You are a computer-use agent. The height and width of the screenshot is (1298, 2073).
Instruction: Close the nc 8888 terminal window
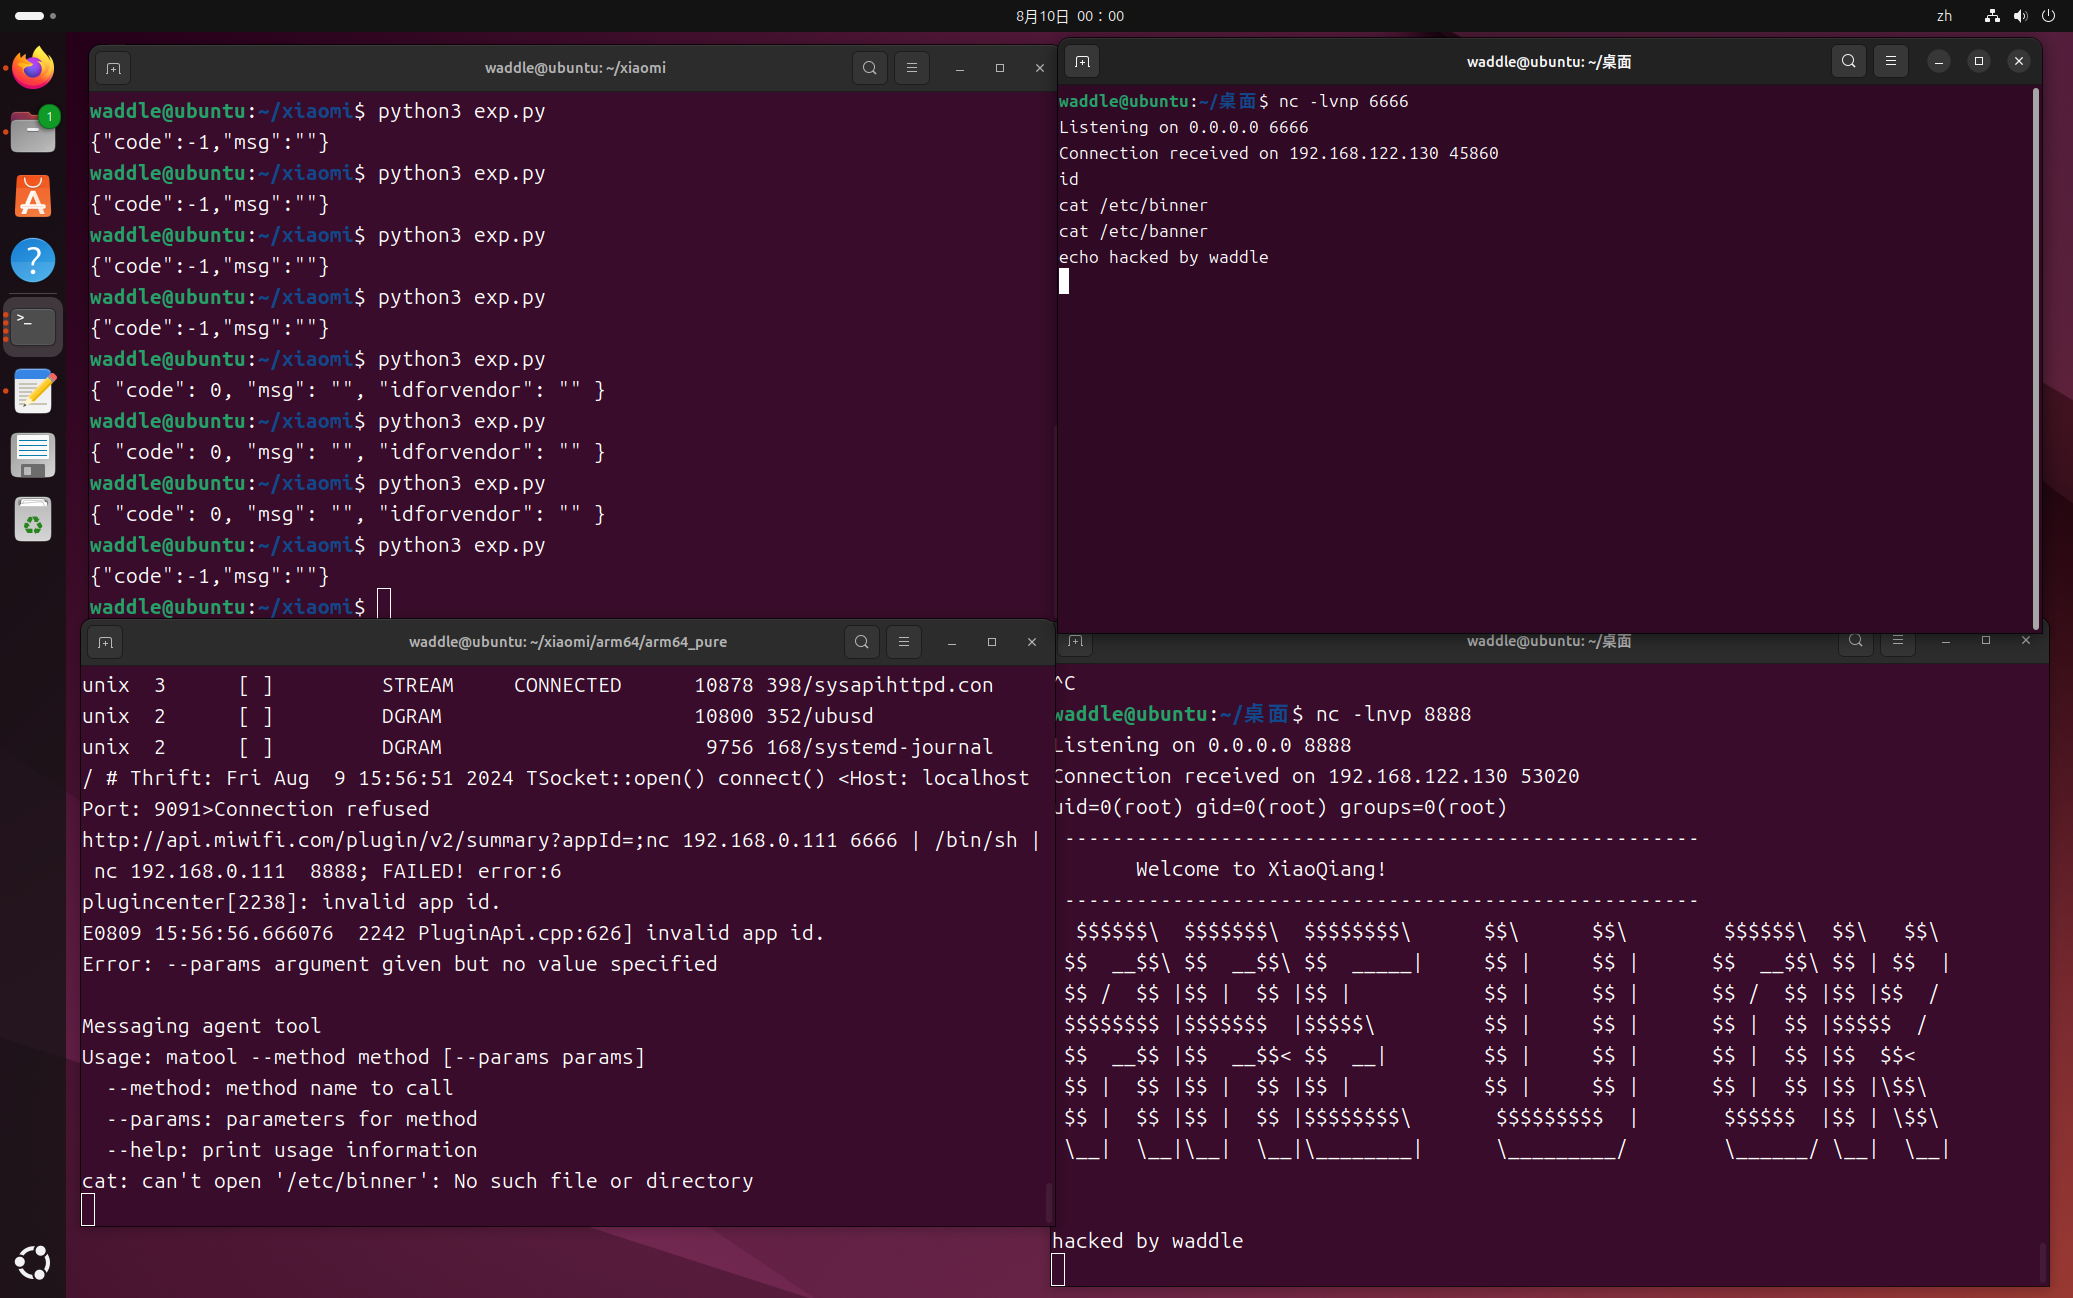click(x=2026, y=641)
